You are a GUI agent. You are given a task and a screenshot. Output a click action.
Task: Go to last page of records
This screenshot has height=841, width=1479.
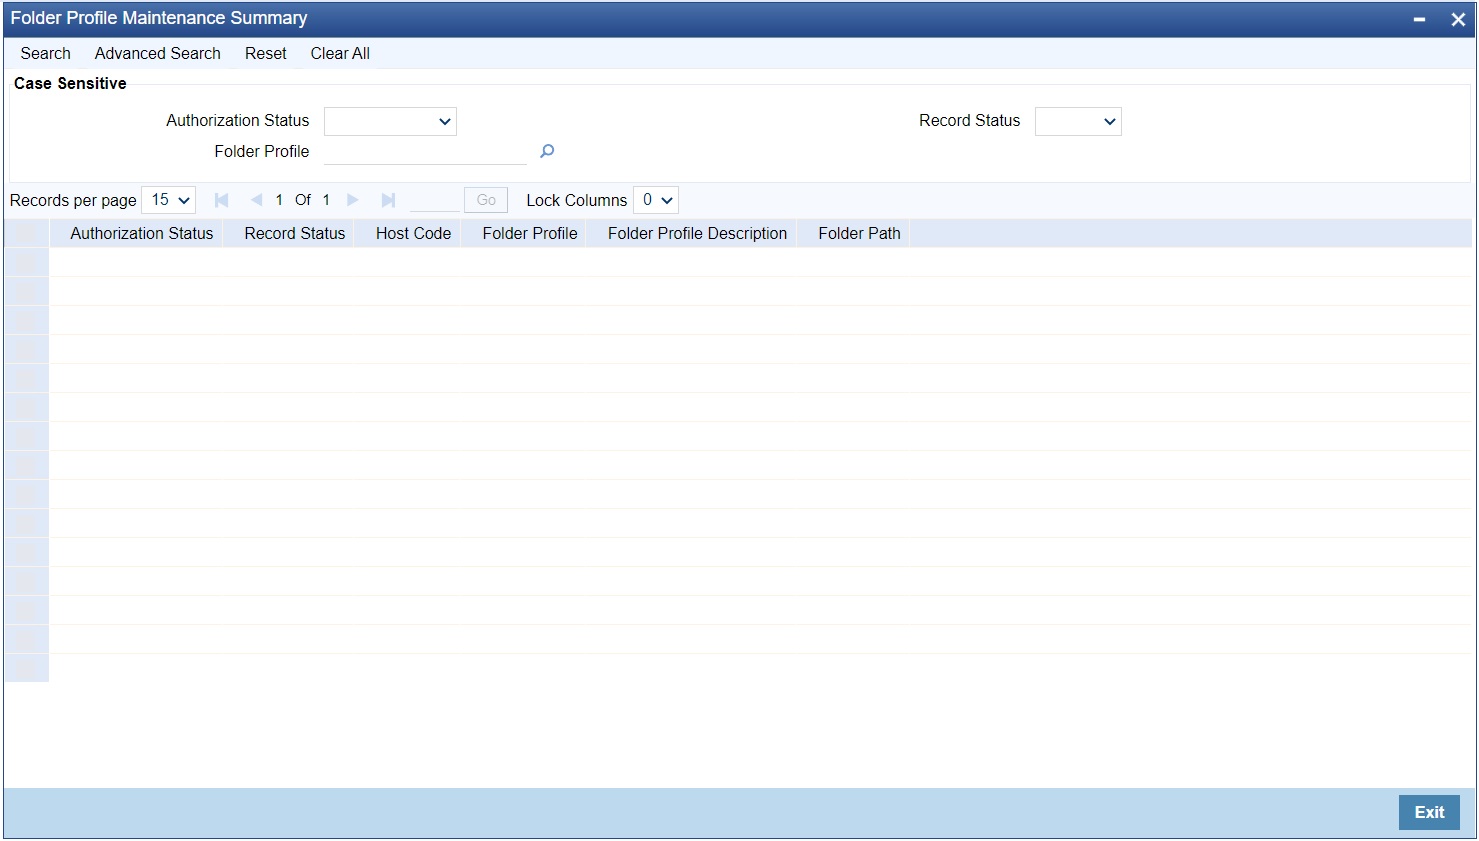point(388,200)
